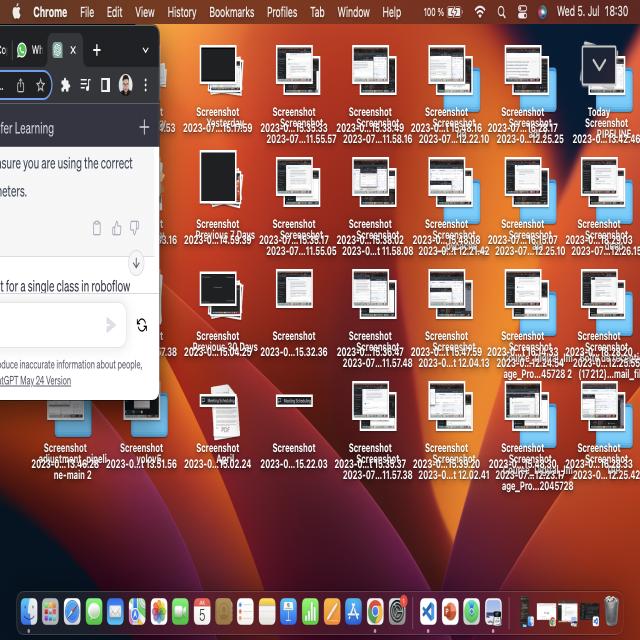640x640 pixels.
Task: Click the regenerate response icon
Action: coord(142,325)
